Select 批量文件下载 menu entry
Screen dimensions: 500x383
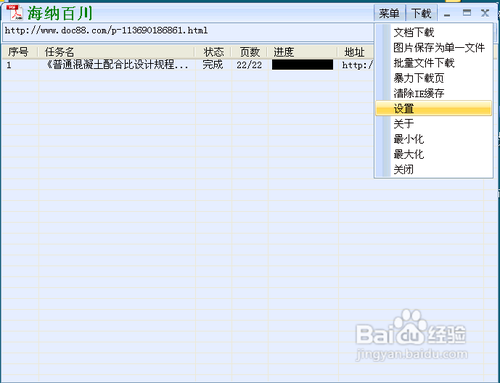pos(434,63)
